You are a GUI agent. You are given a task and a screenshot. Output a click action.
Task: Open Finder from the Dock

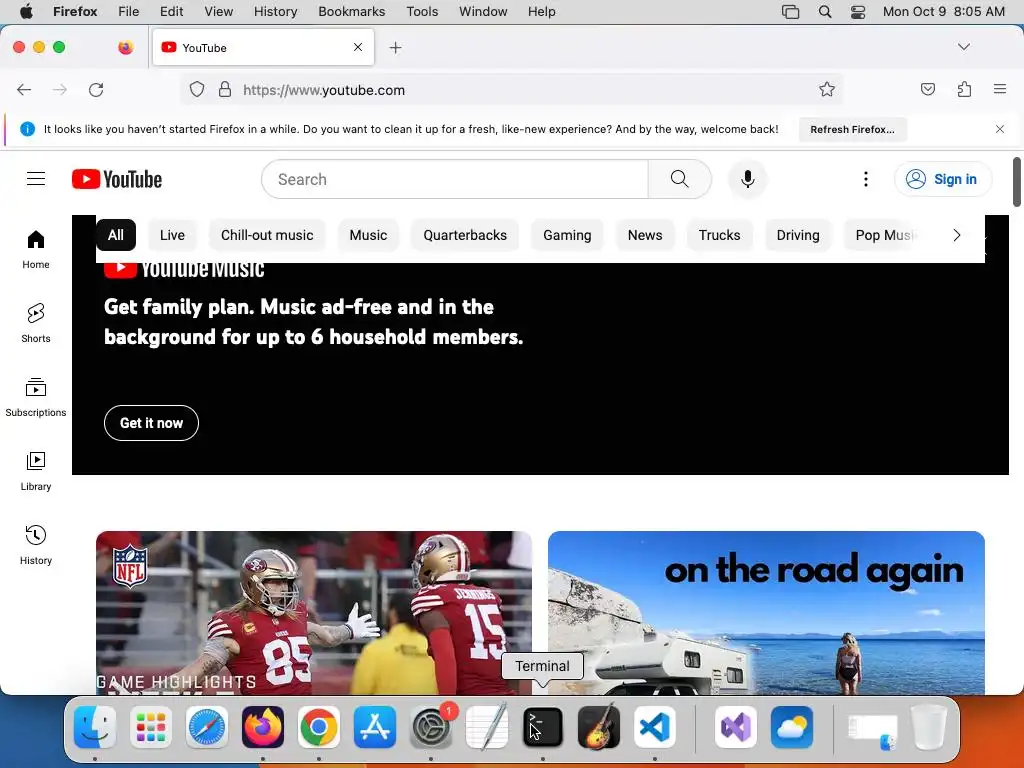click(95, 727)
